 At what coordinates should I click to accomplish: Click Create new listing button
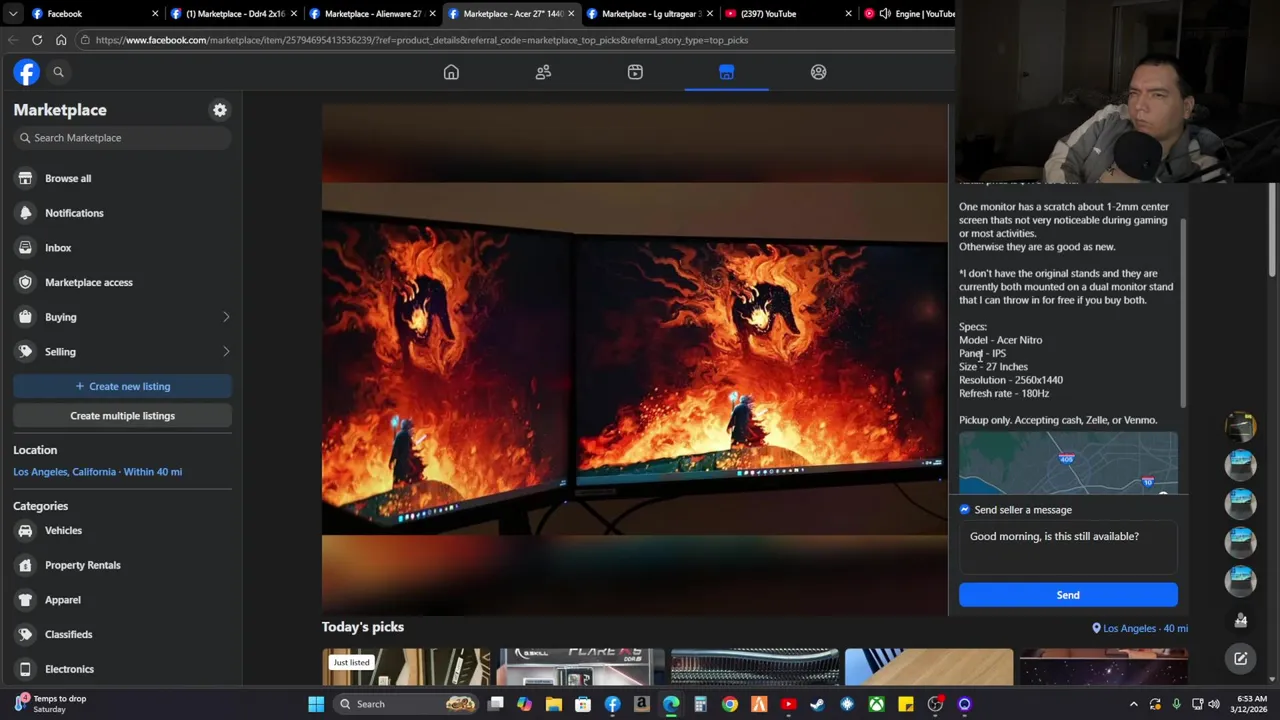click(122, 386)
